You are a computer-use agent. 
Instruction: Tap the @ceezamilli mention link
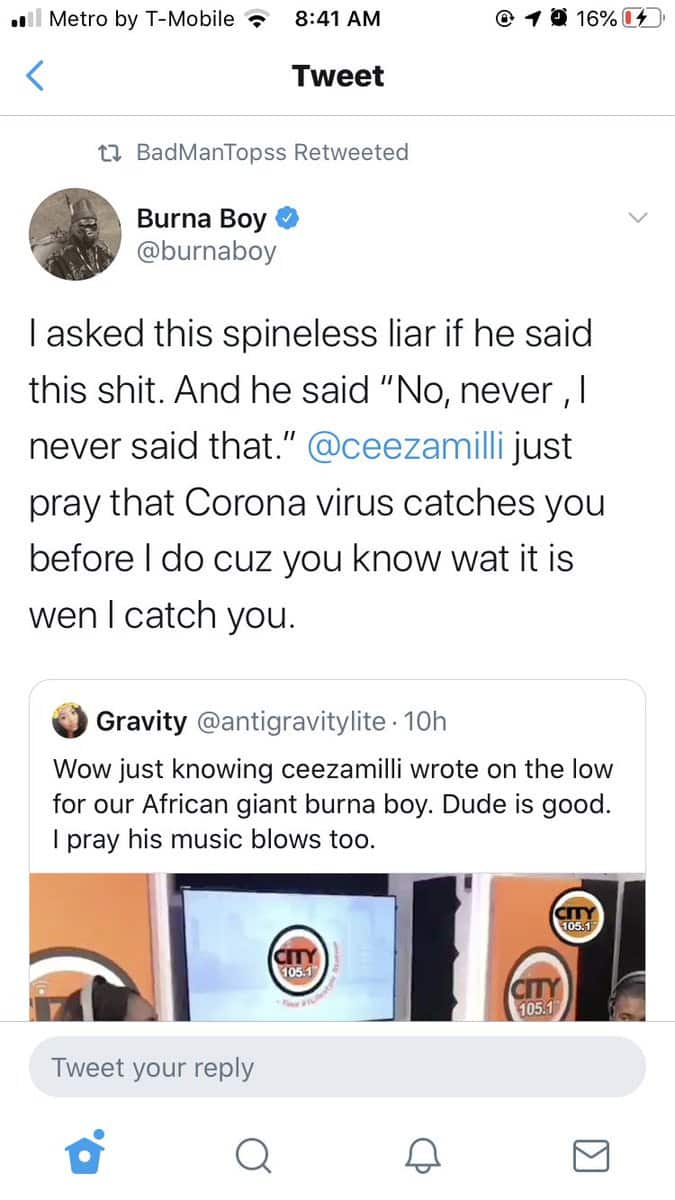(406, 448)
